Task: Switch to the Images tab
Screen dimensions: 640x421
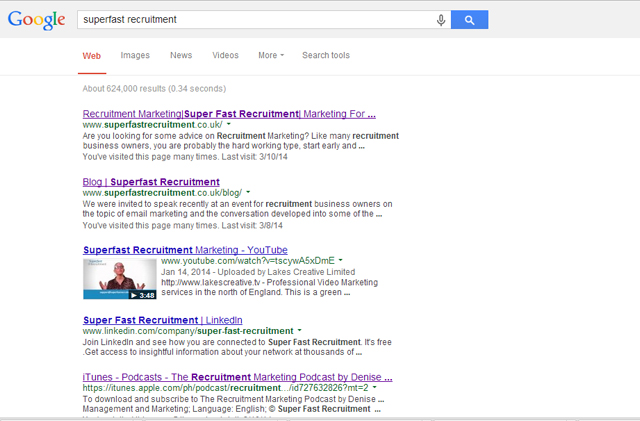Action: point(135,55)
